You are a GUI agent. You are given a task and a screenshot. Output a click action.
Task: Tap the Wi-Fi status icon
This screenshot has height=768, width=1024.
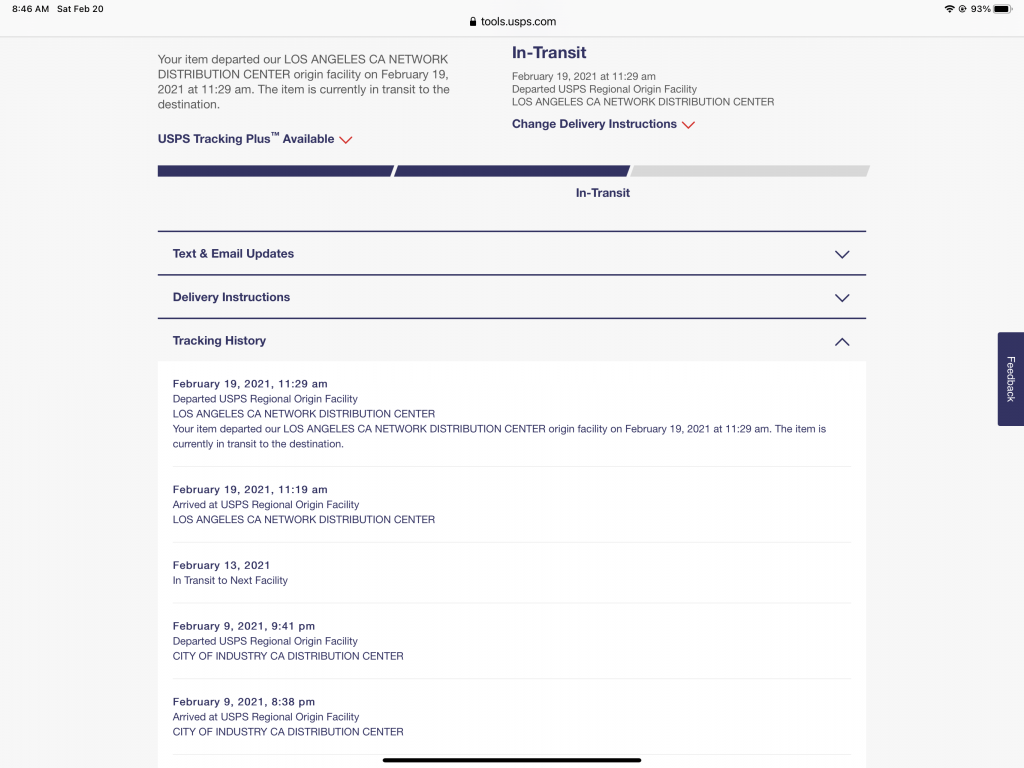coord(948,9)
